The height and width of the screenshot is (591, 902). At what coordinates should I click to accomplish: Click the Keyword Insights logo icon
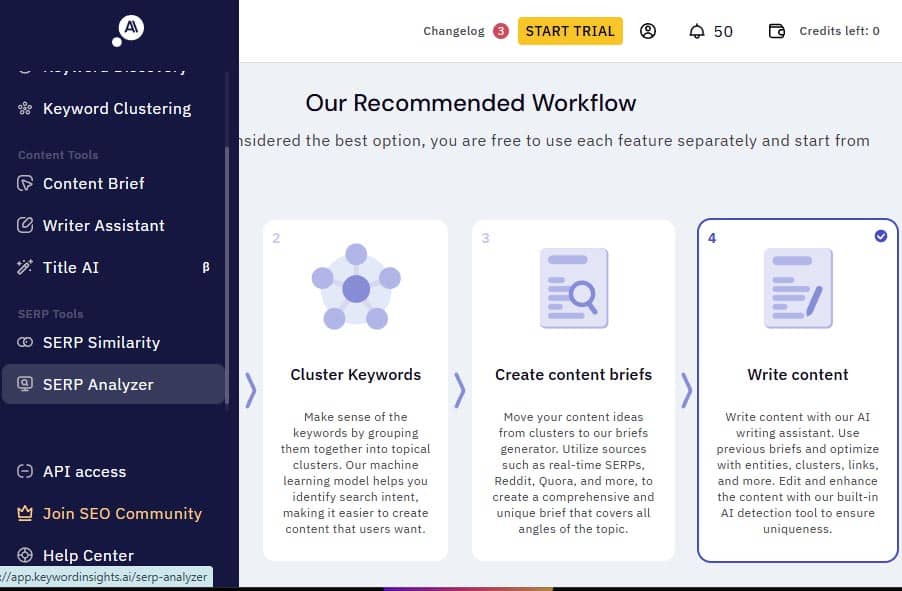click(129, 31)
